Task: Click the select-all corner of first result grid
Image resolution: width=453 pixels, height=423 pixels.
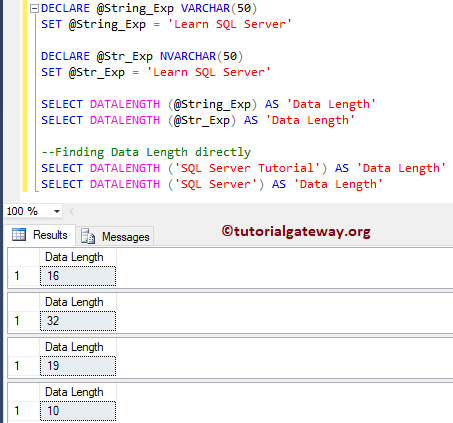Action: coord(24,257)
